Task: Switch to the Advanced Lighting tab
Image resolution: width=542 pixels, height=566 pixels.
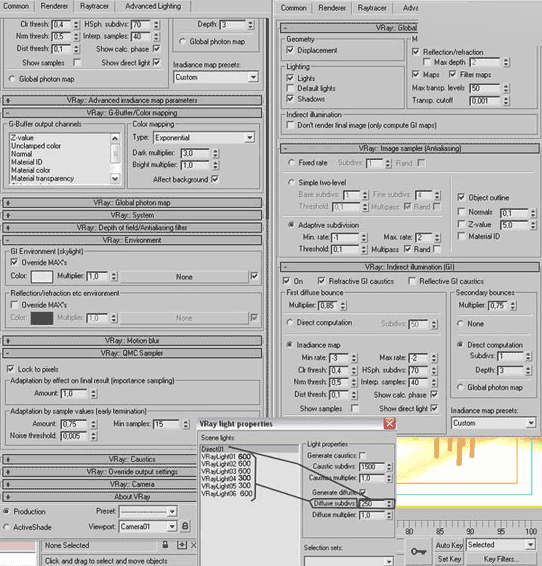Action: pyautogui.click(x=153, y=6)
